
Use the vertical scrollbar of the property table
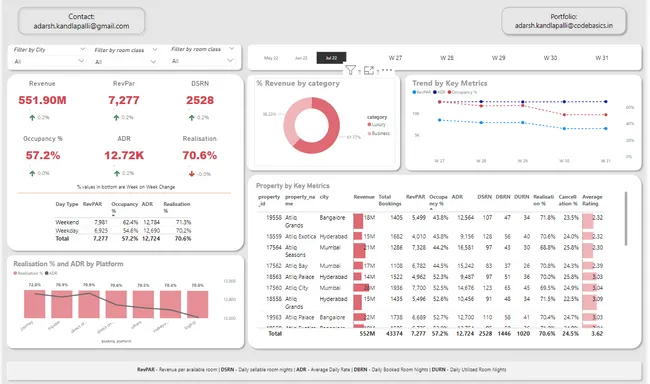[626, 219]
